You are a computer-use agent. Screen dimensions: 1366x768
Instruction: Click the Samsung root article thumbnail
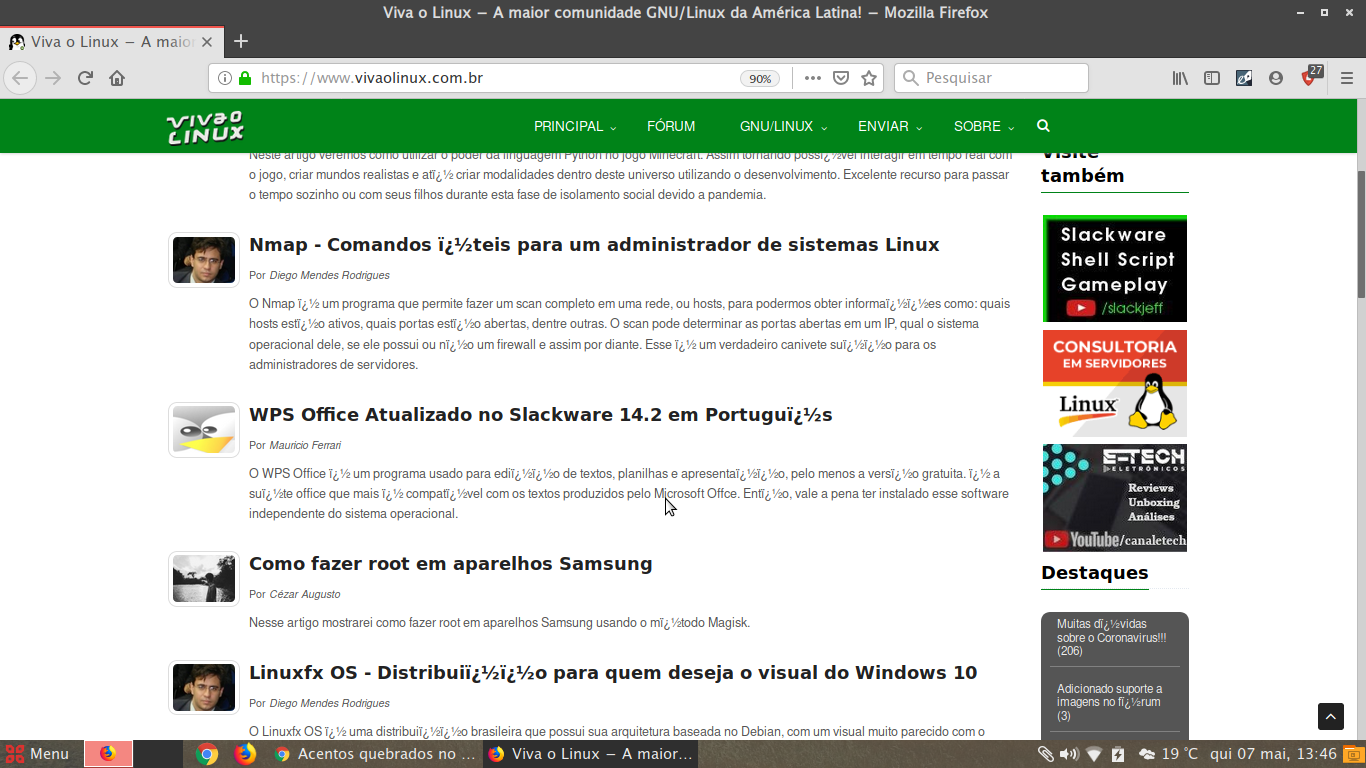coord(204,579)
